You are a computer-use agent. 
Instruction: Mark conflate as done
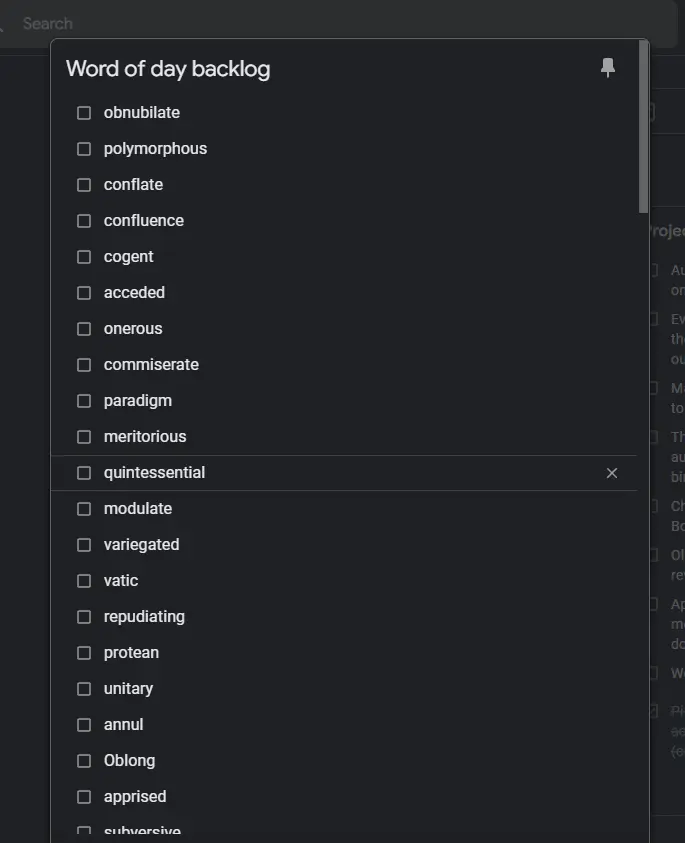point(84,185)
